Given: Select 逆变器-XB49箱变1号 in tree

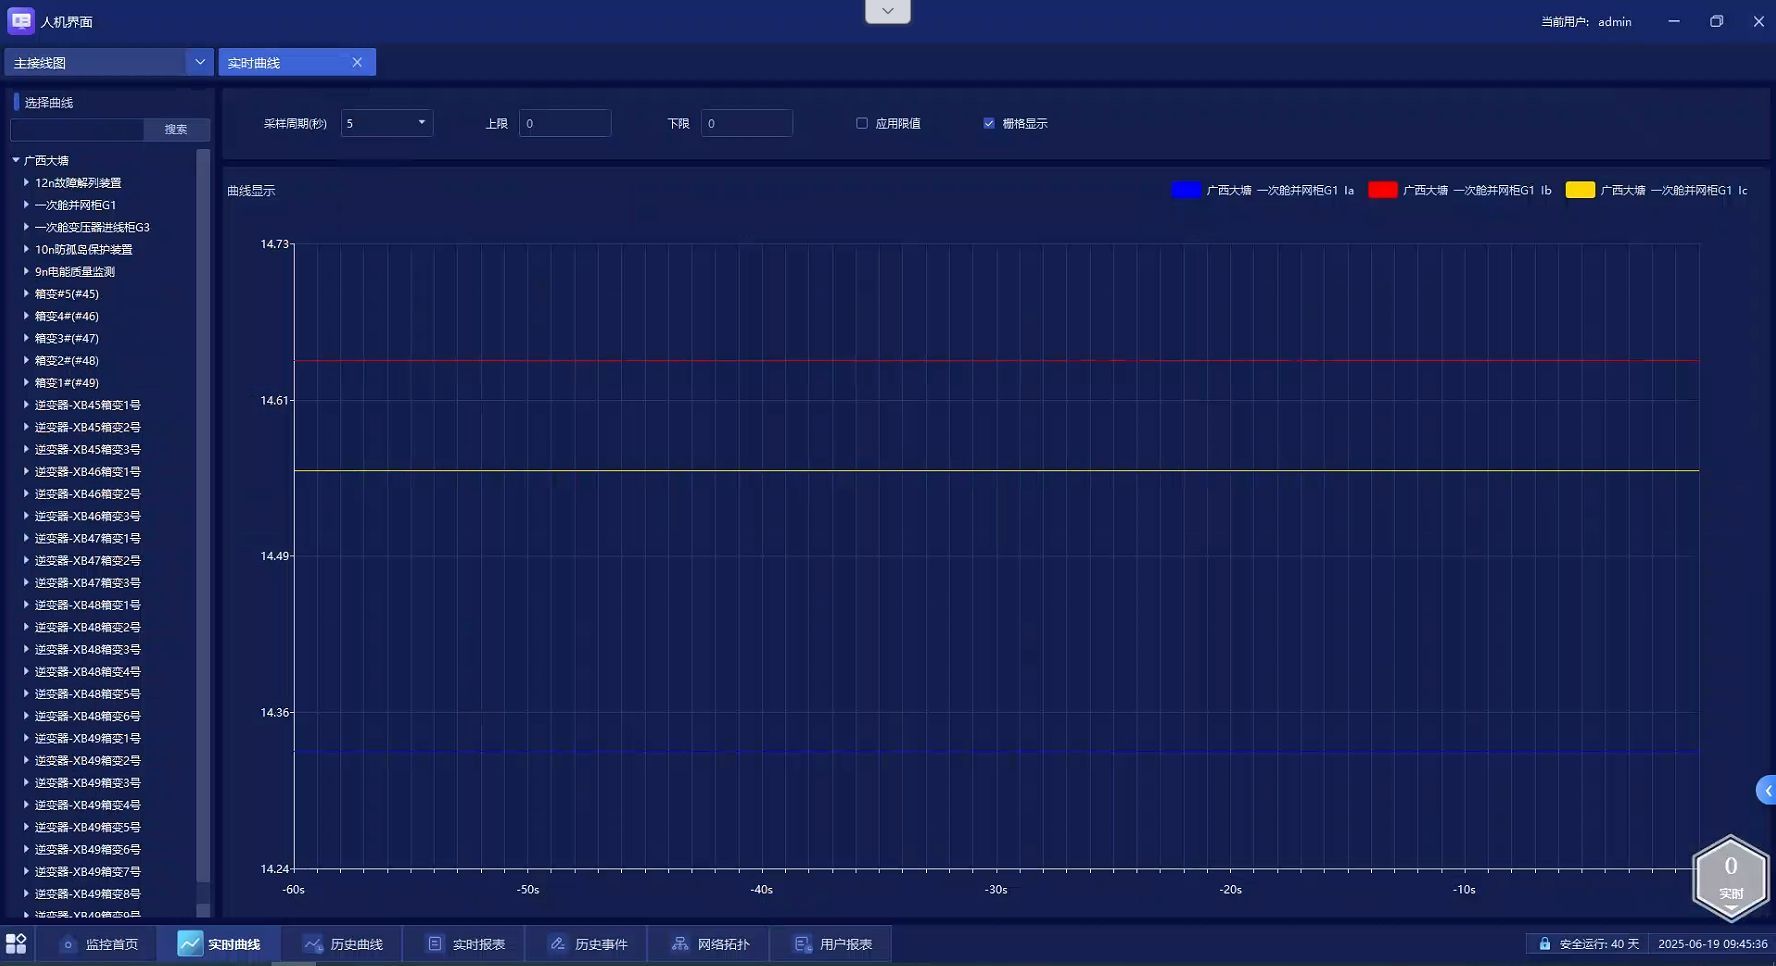Looking at the screenshot, I should point(88,738).
